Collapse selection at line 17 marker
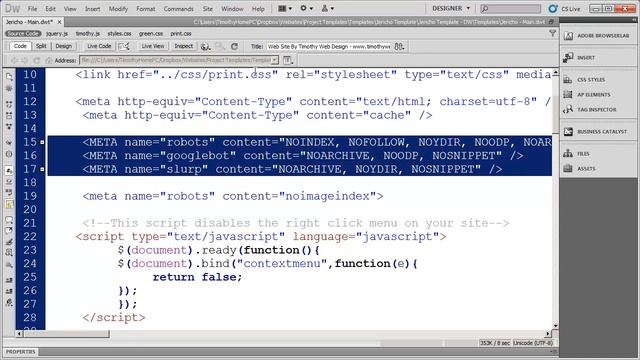 42,169
